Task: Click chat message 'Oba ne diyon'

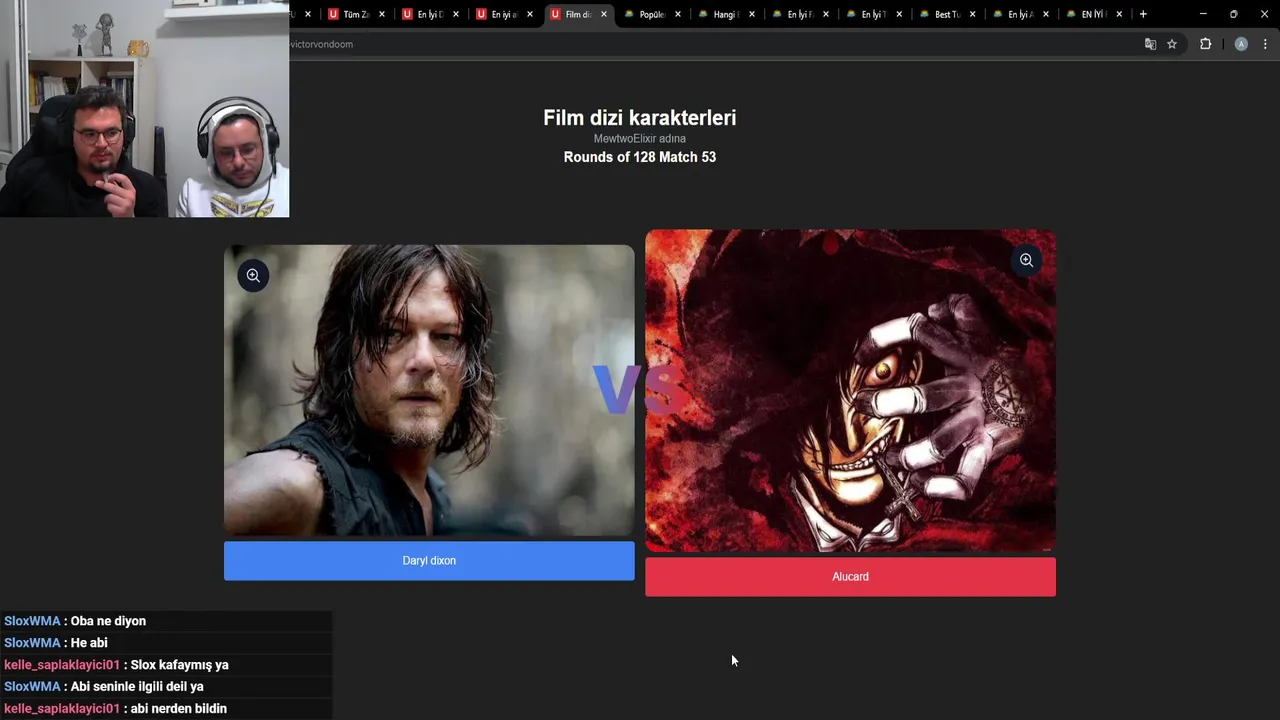Action: [x=108, y=621]
